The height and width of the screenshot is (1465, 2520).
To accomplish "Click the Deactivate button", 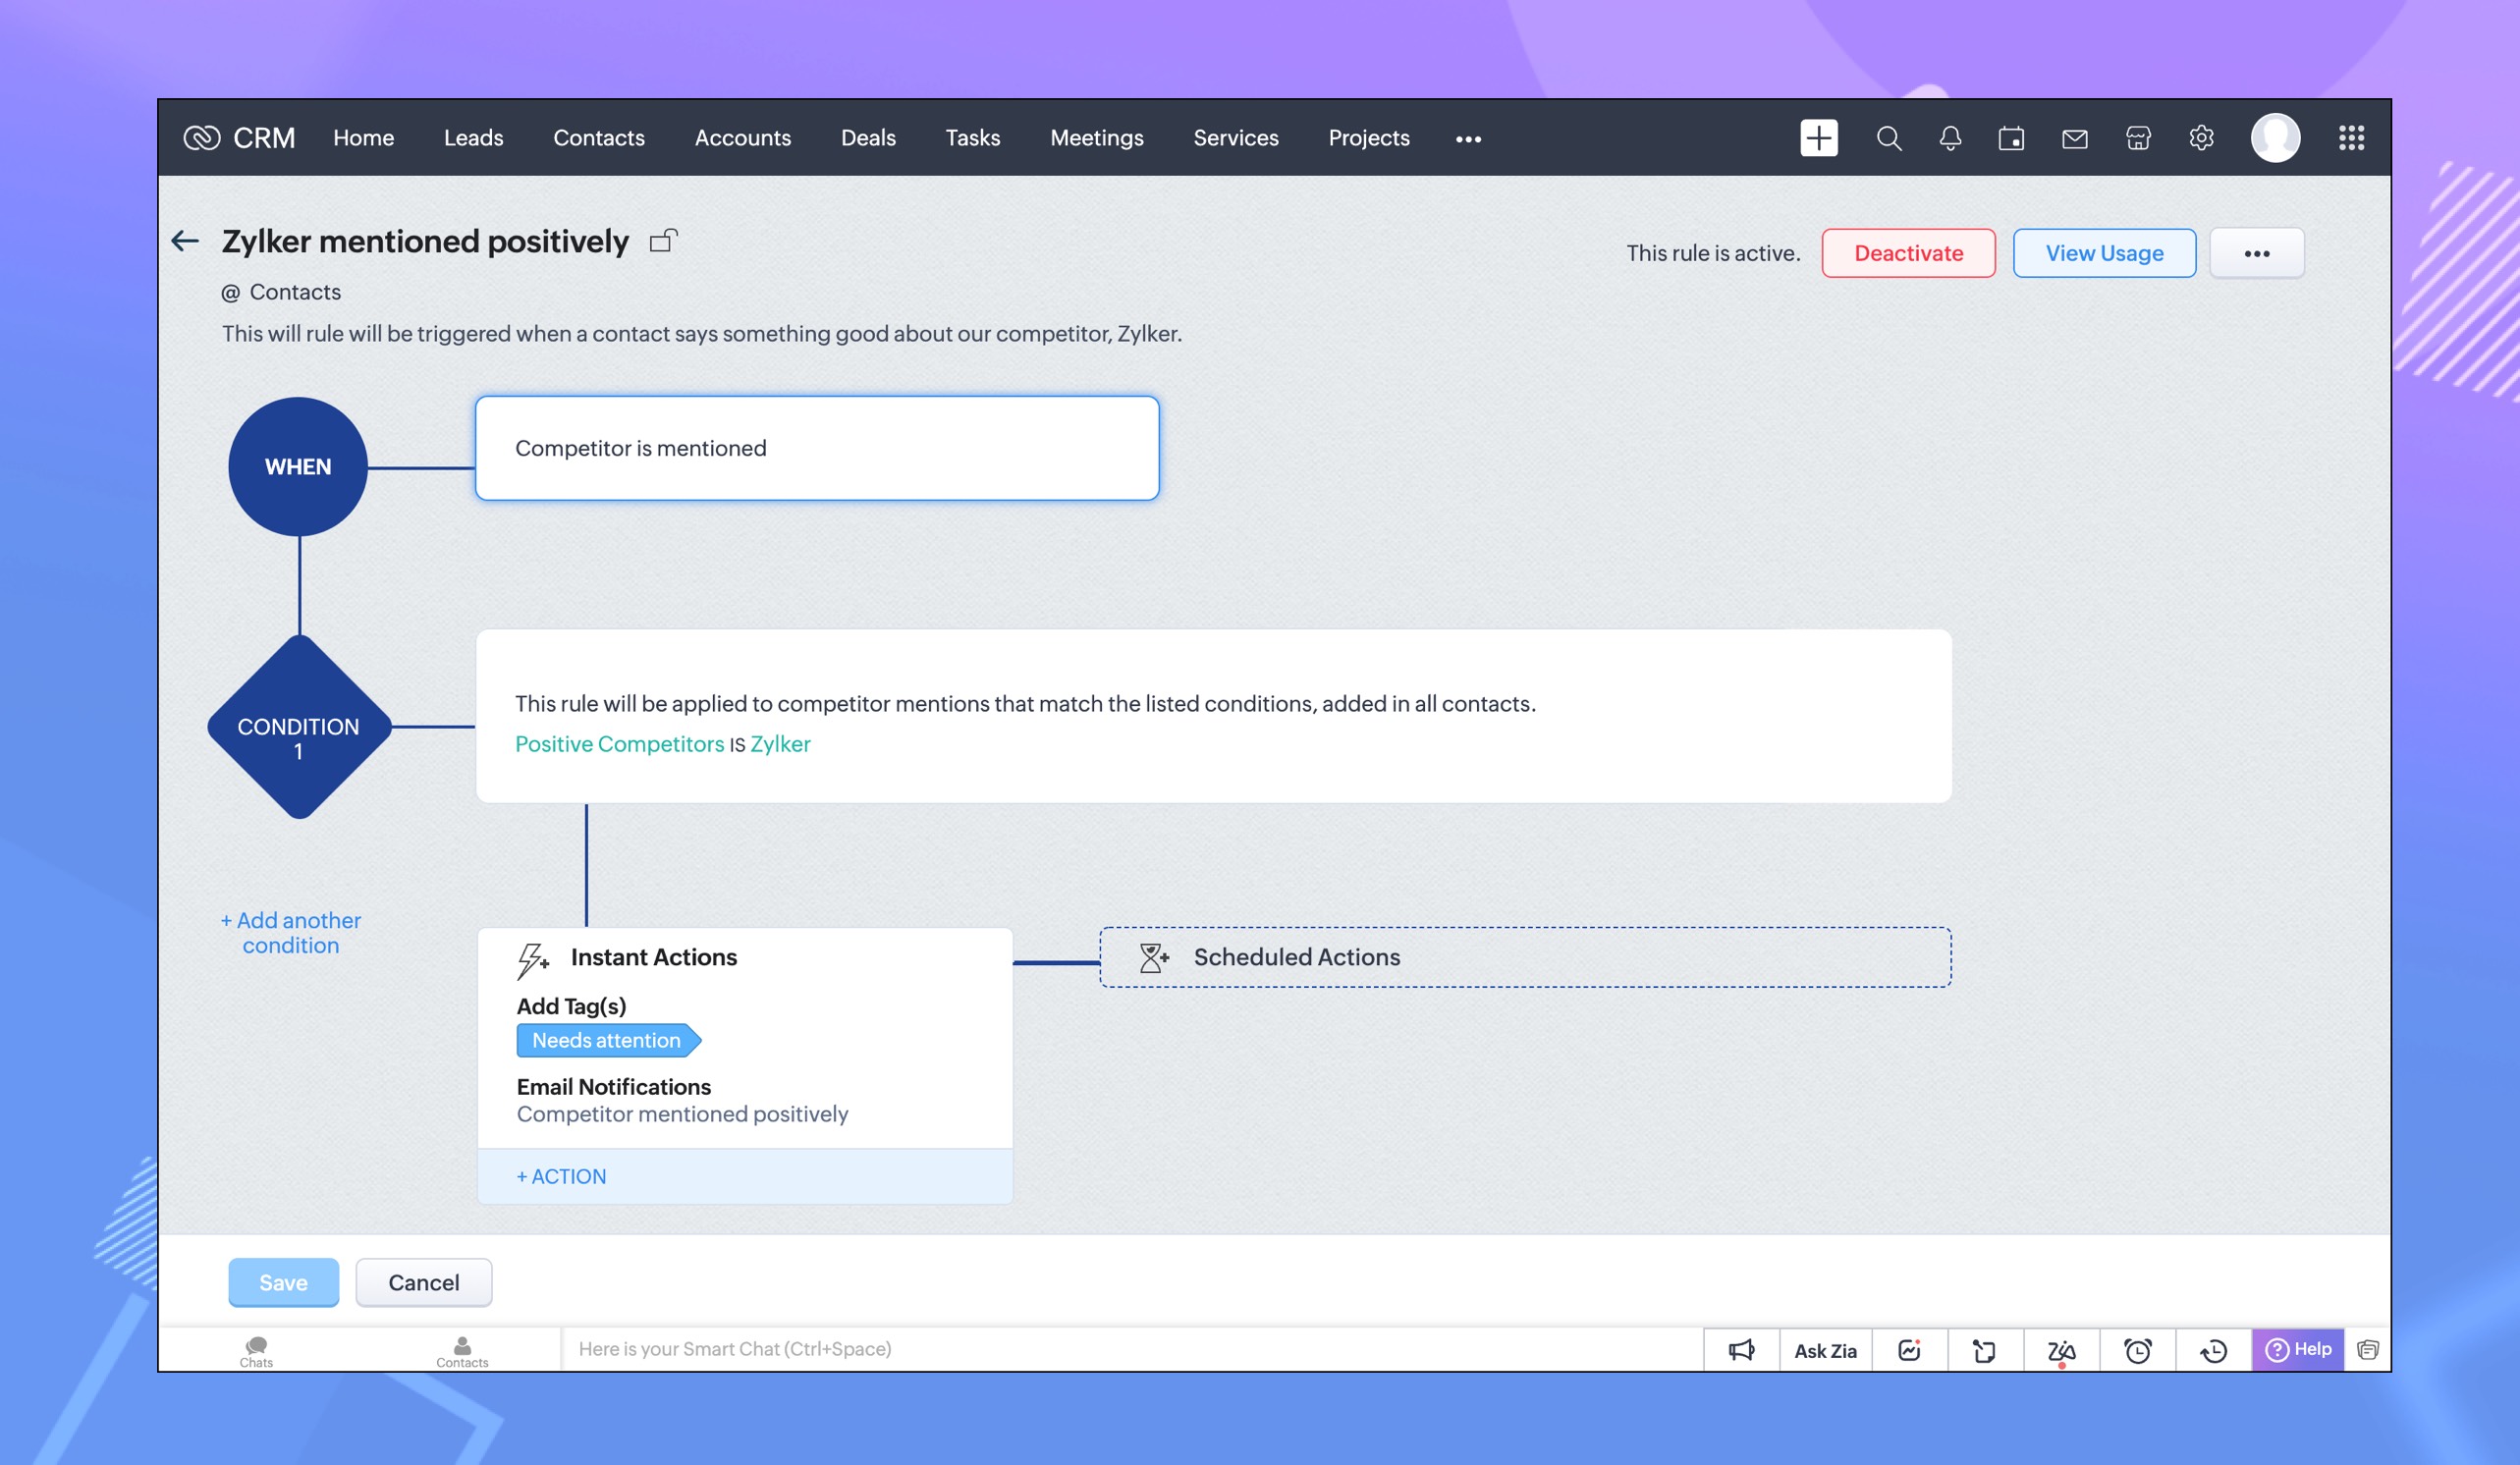I will [1907, 253].
